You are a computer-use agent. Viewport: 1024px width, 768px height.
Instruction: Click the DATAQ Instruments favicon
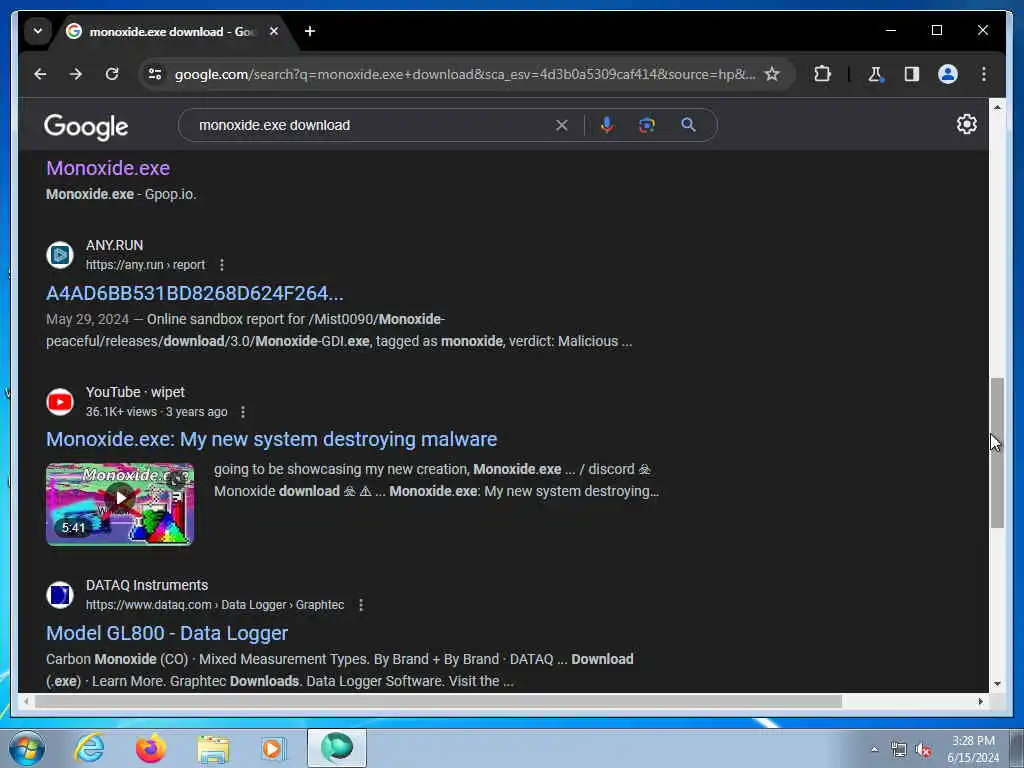(60, 595)
